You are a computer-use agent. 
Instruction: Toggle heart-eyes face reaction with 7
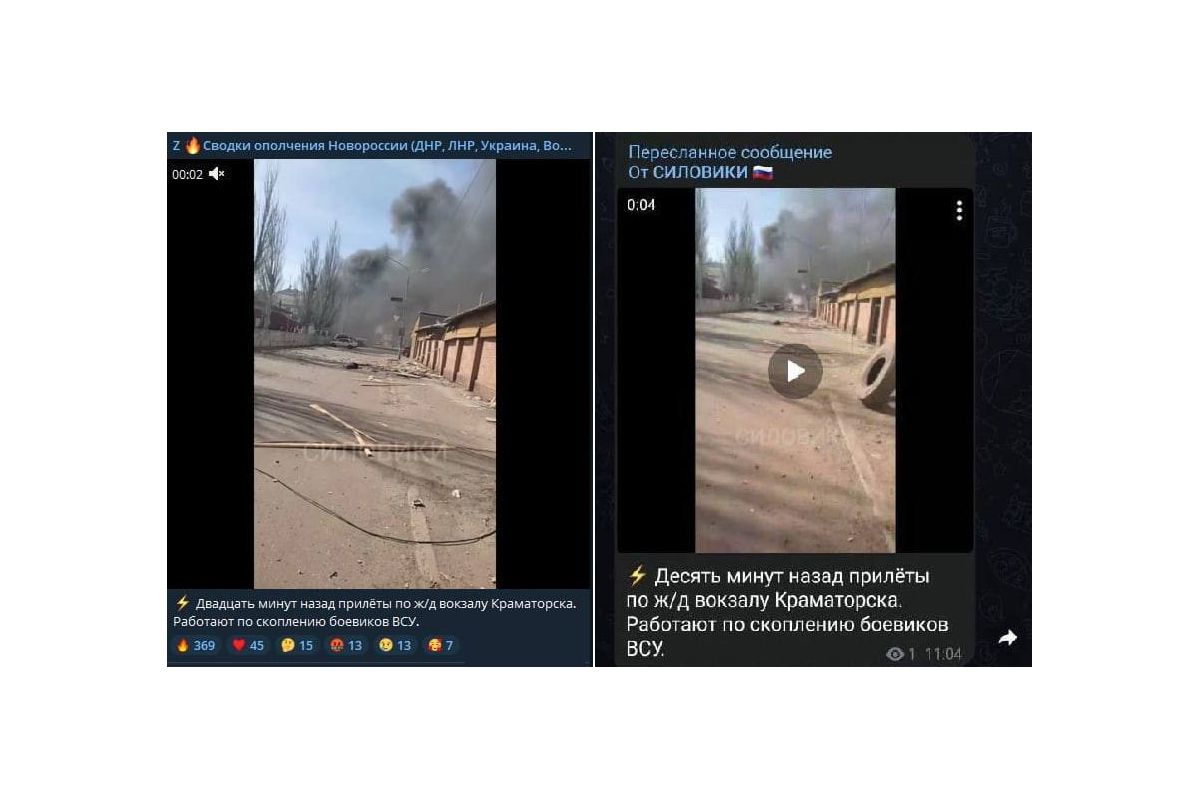tap(440, 645)
